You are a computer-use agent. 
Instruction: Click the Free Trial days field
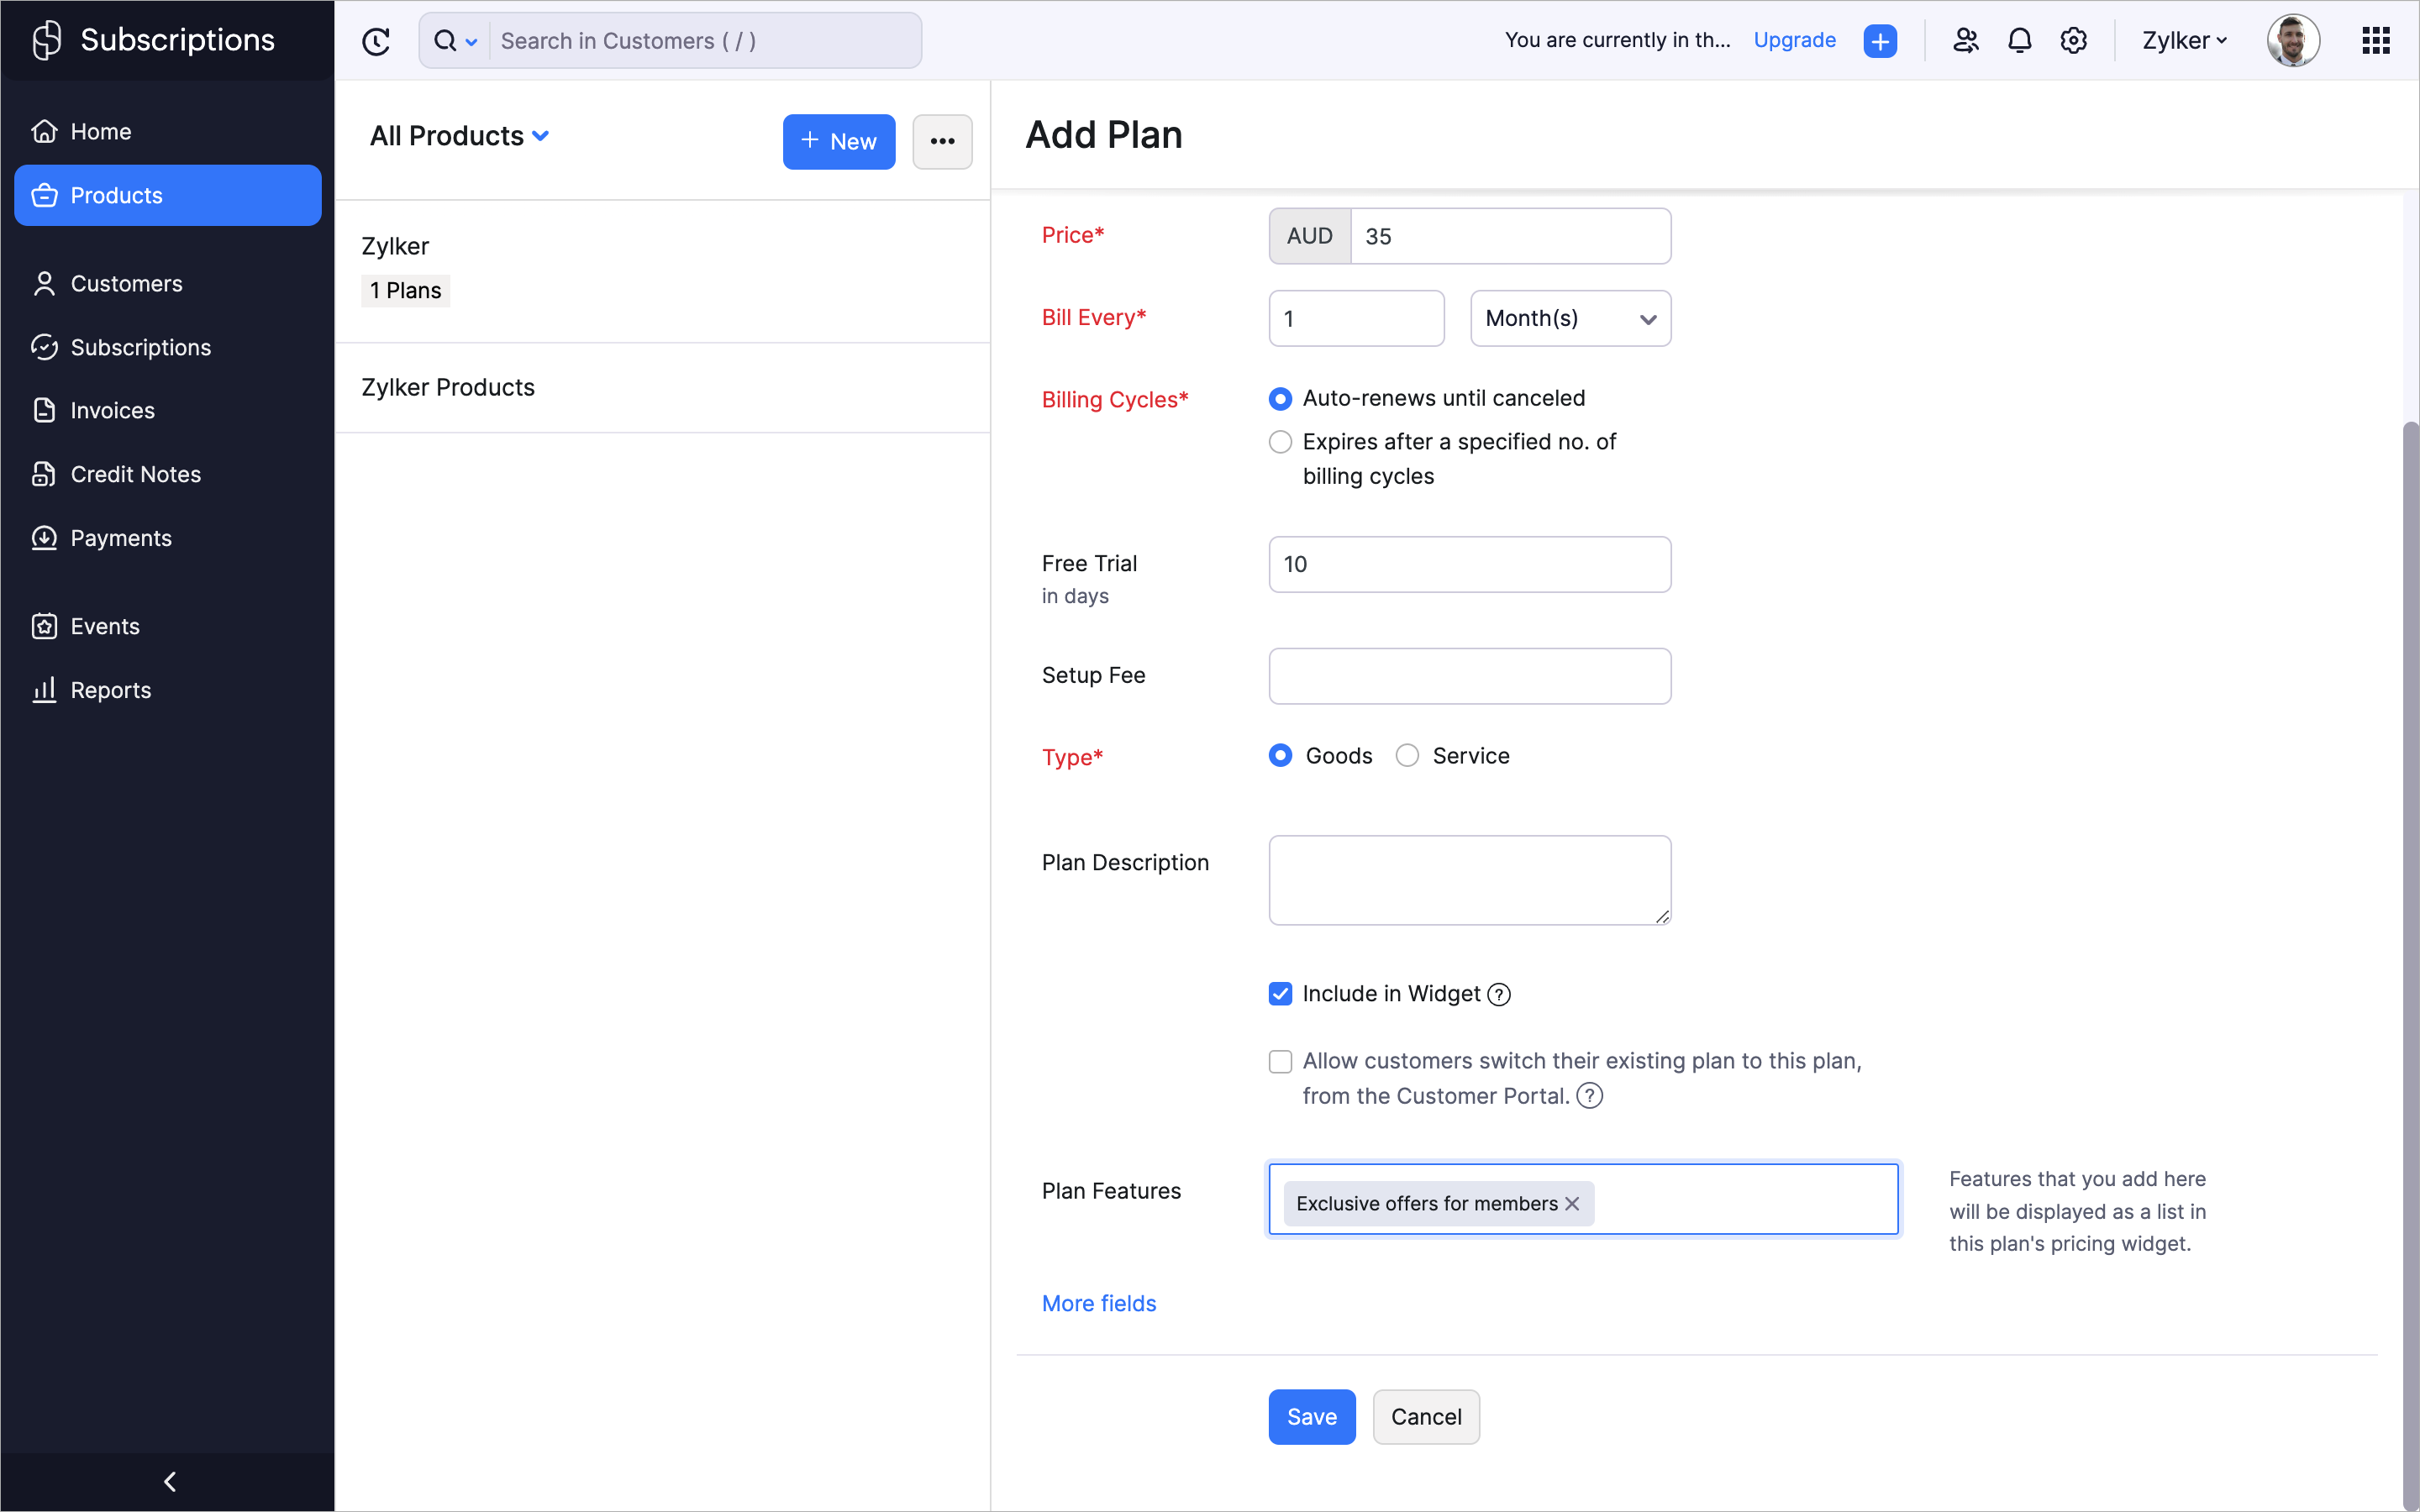1469,564
